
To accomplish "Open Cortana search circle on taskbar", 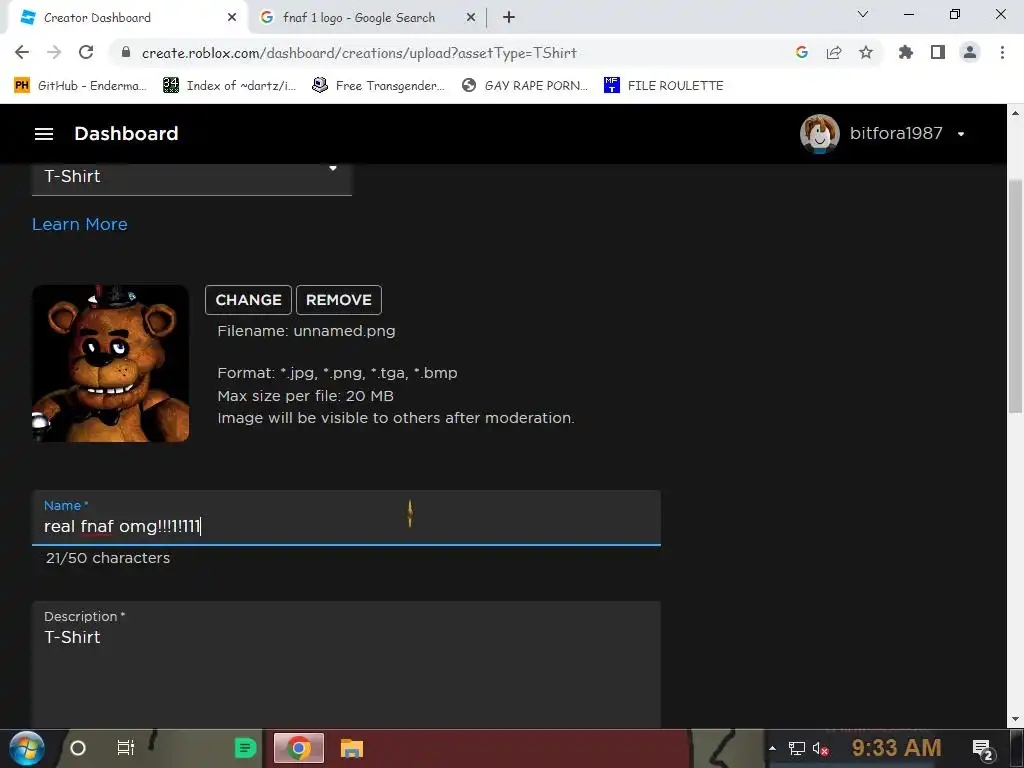I will pyautogui.click(x=78, y=748).
